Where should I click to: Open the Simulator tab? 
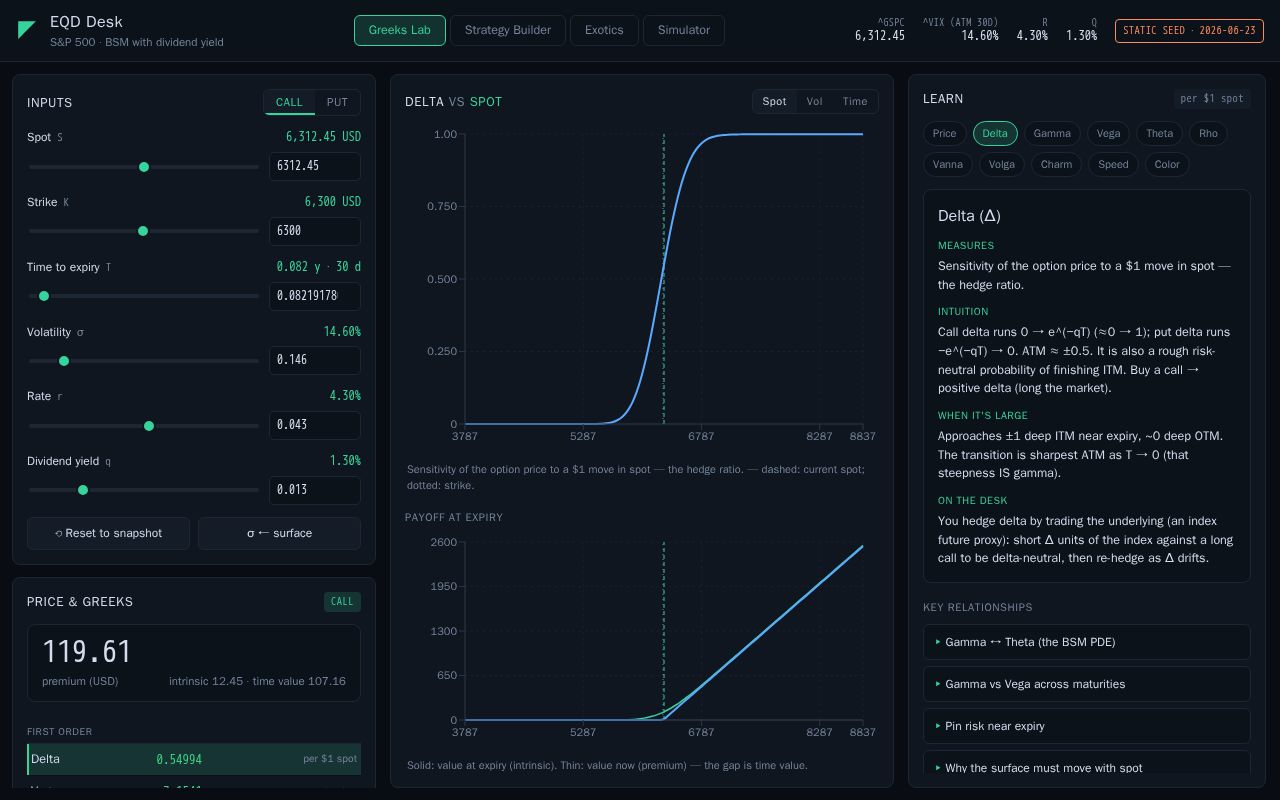pos(684,30)
